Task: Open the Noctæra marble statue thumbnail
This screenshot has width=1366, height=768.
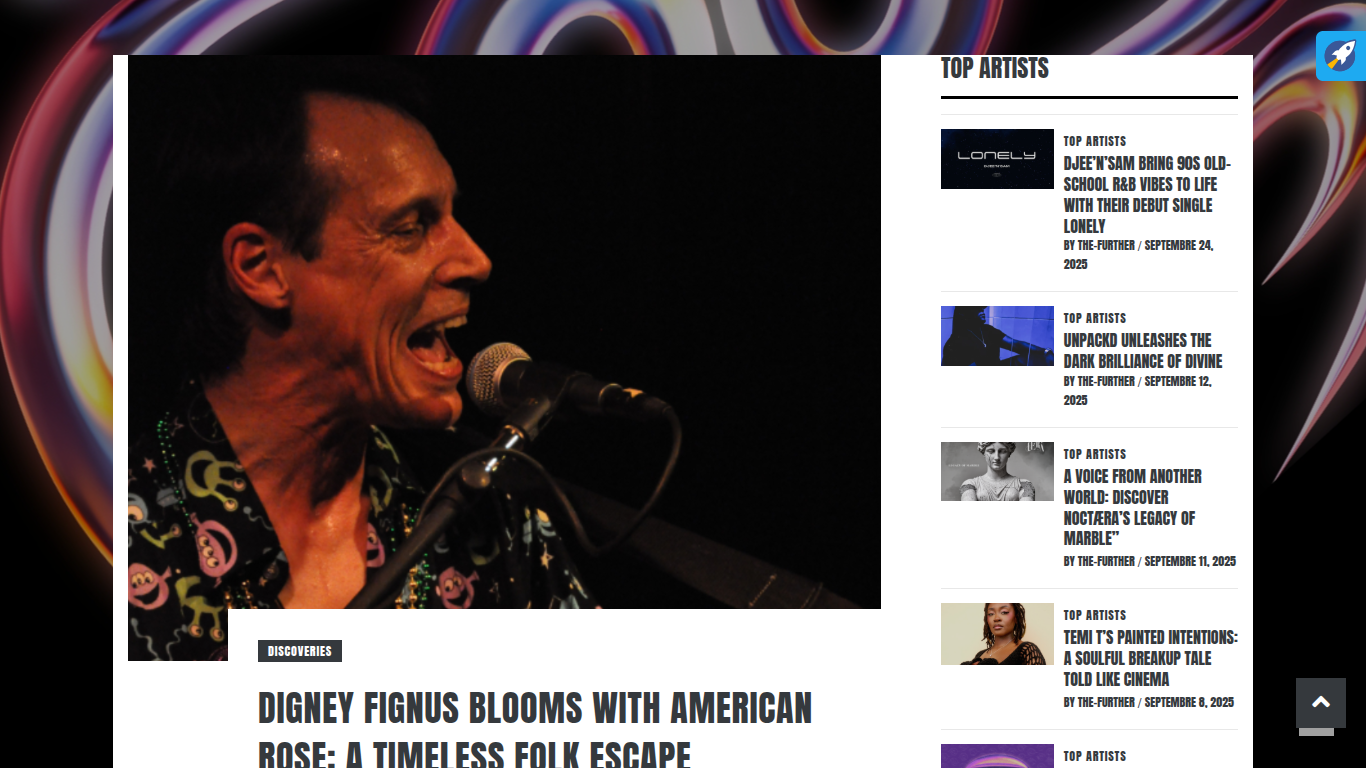Action: 997,472
